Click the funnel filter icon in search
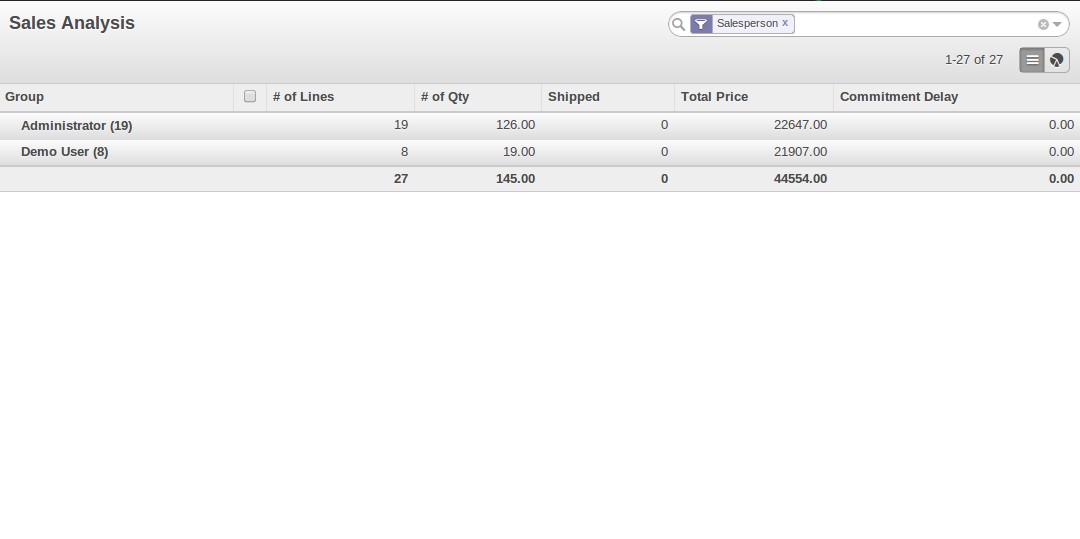1080x539 pixels. (701, 24)
